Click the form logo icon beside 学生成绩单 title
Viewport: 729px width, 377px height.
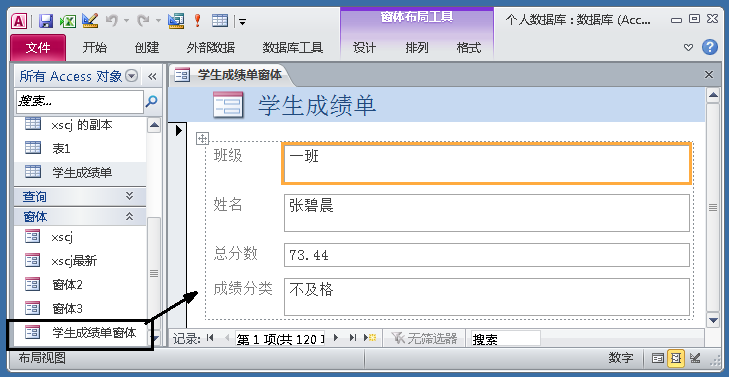[228, 105]
